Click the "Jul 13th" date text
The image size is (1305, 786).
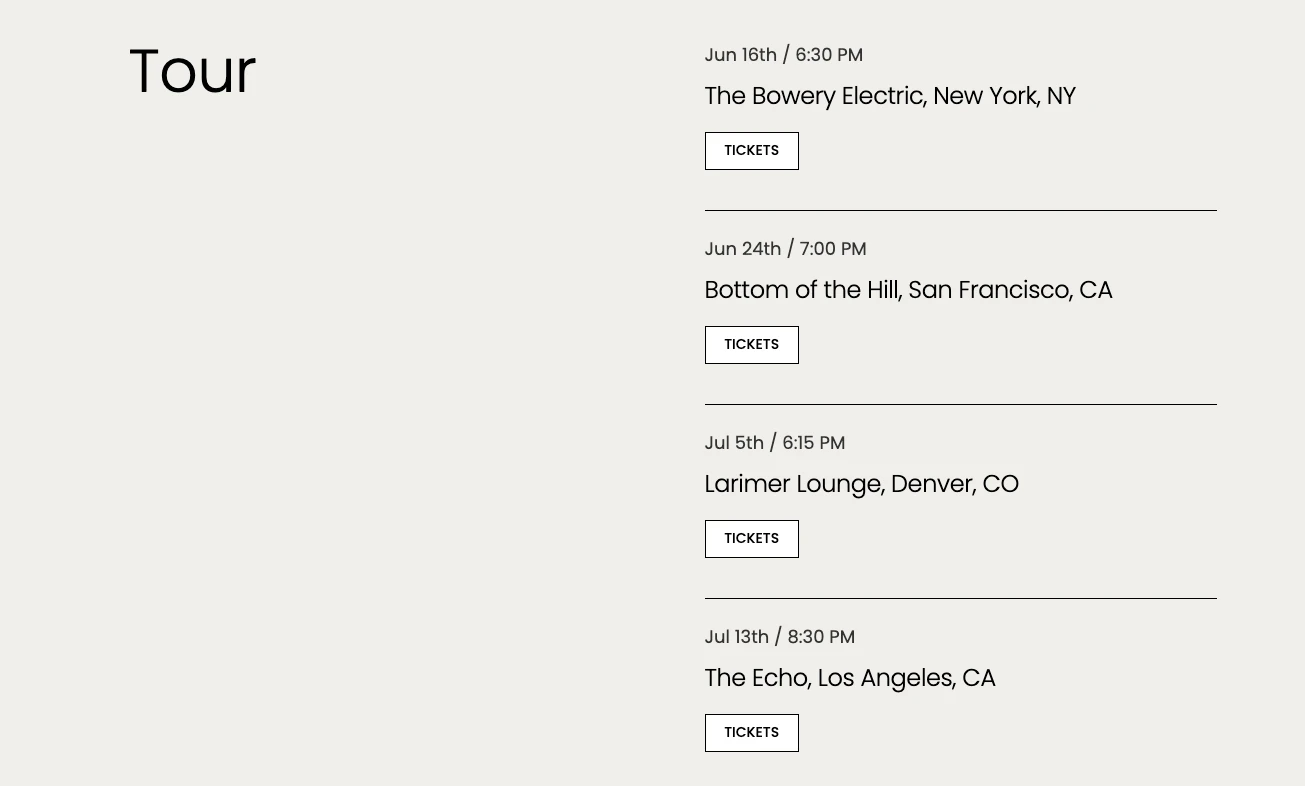pyautogui.click(x=736, y=637)
